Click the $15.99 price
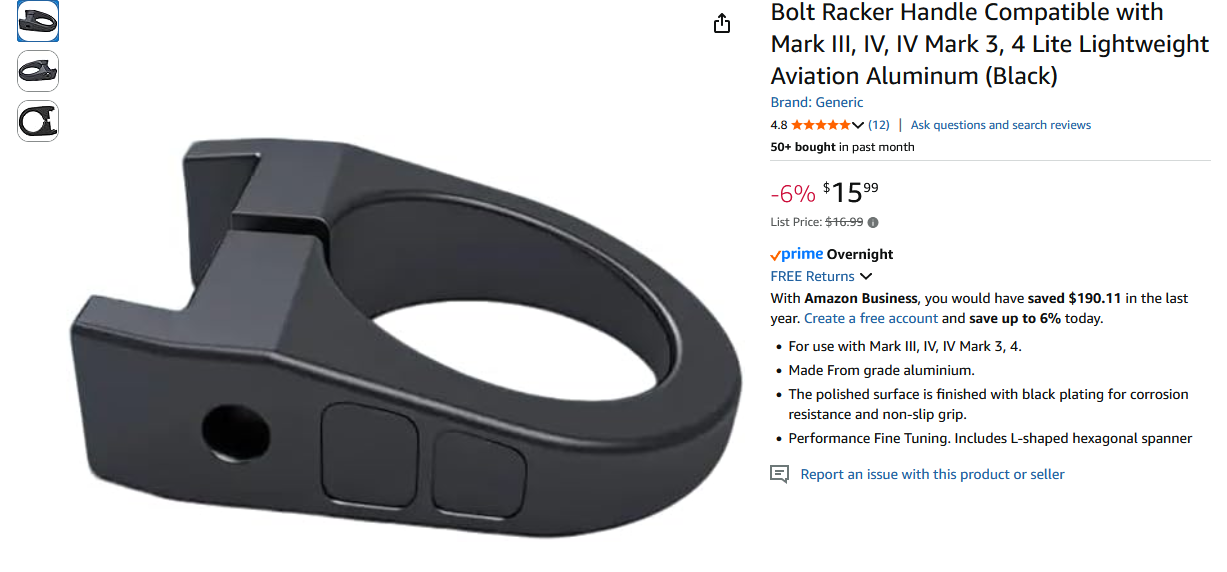This screenshot has height=572, width=1227. click(x=851, y=191)
